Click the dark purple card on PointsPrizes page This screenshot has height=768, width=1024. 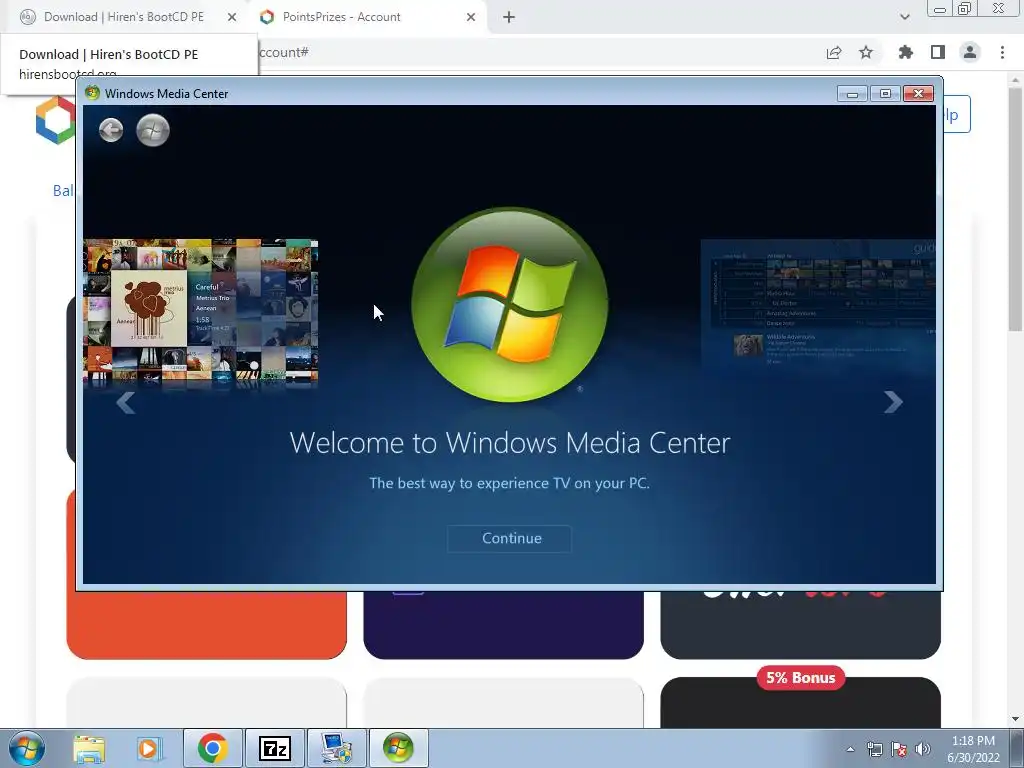pos(504,625)
